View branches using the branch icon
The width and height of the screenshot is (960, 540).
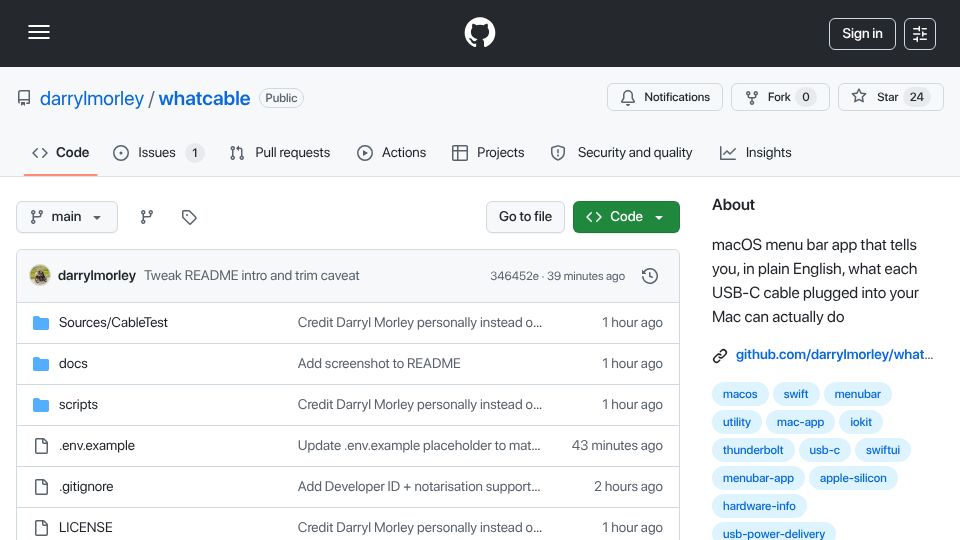(x=146, y=217)
